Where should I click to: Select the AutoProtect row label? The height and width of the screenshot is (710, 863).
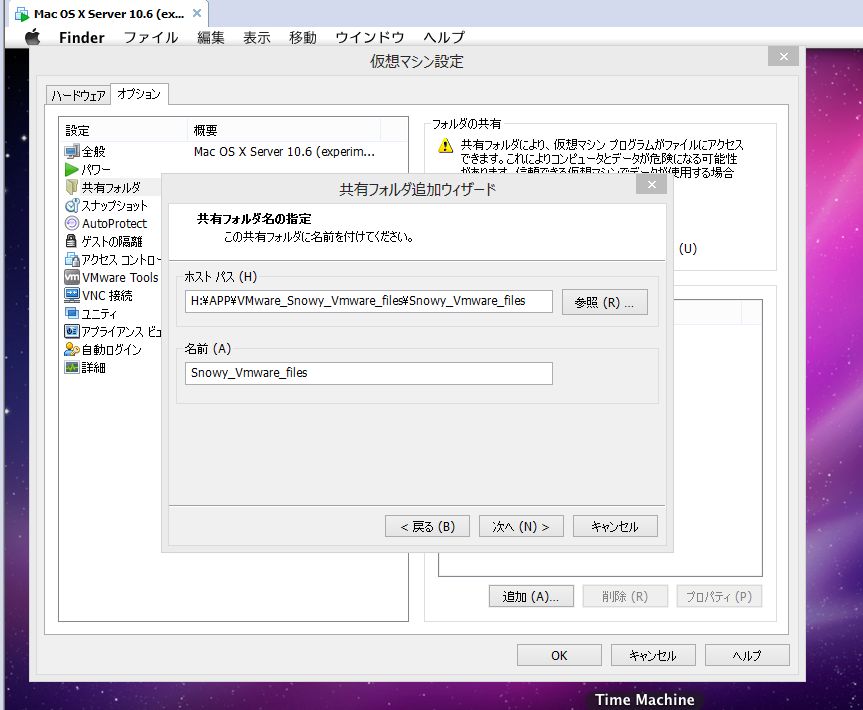click(114, 223)
